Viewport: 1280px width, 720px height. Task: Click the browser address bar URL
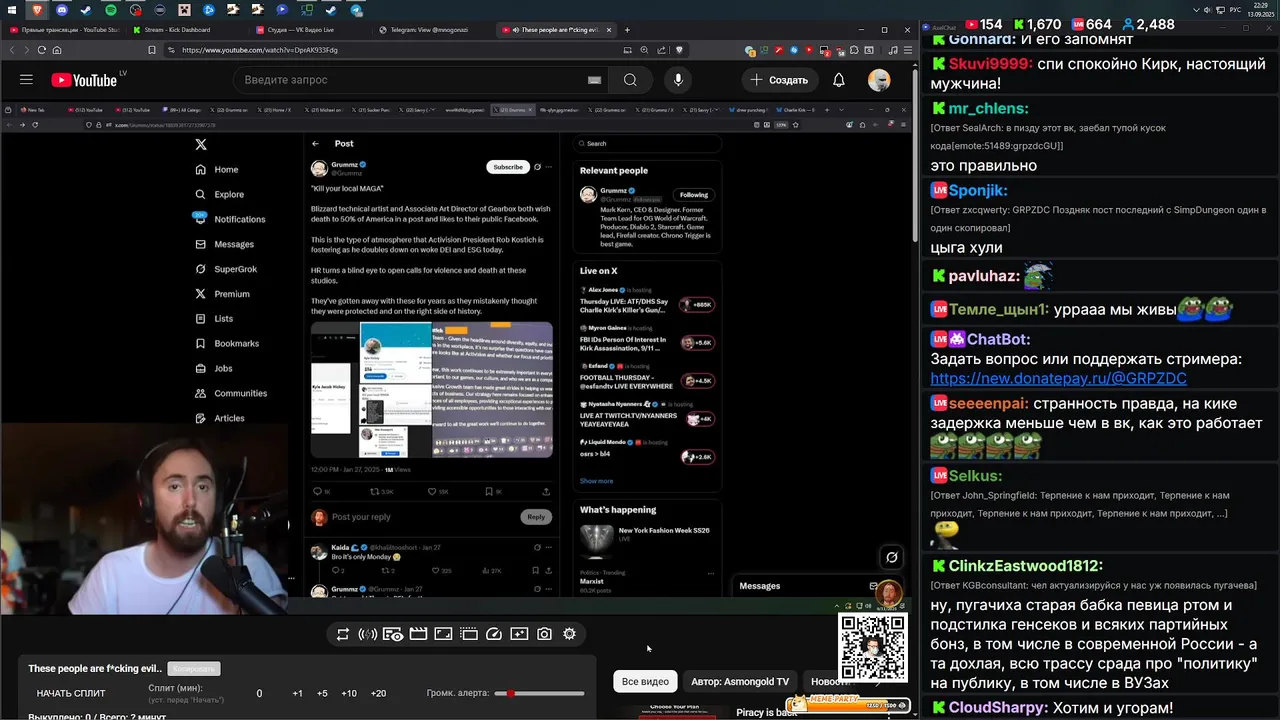coord(260,50)
